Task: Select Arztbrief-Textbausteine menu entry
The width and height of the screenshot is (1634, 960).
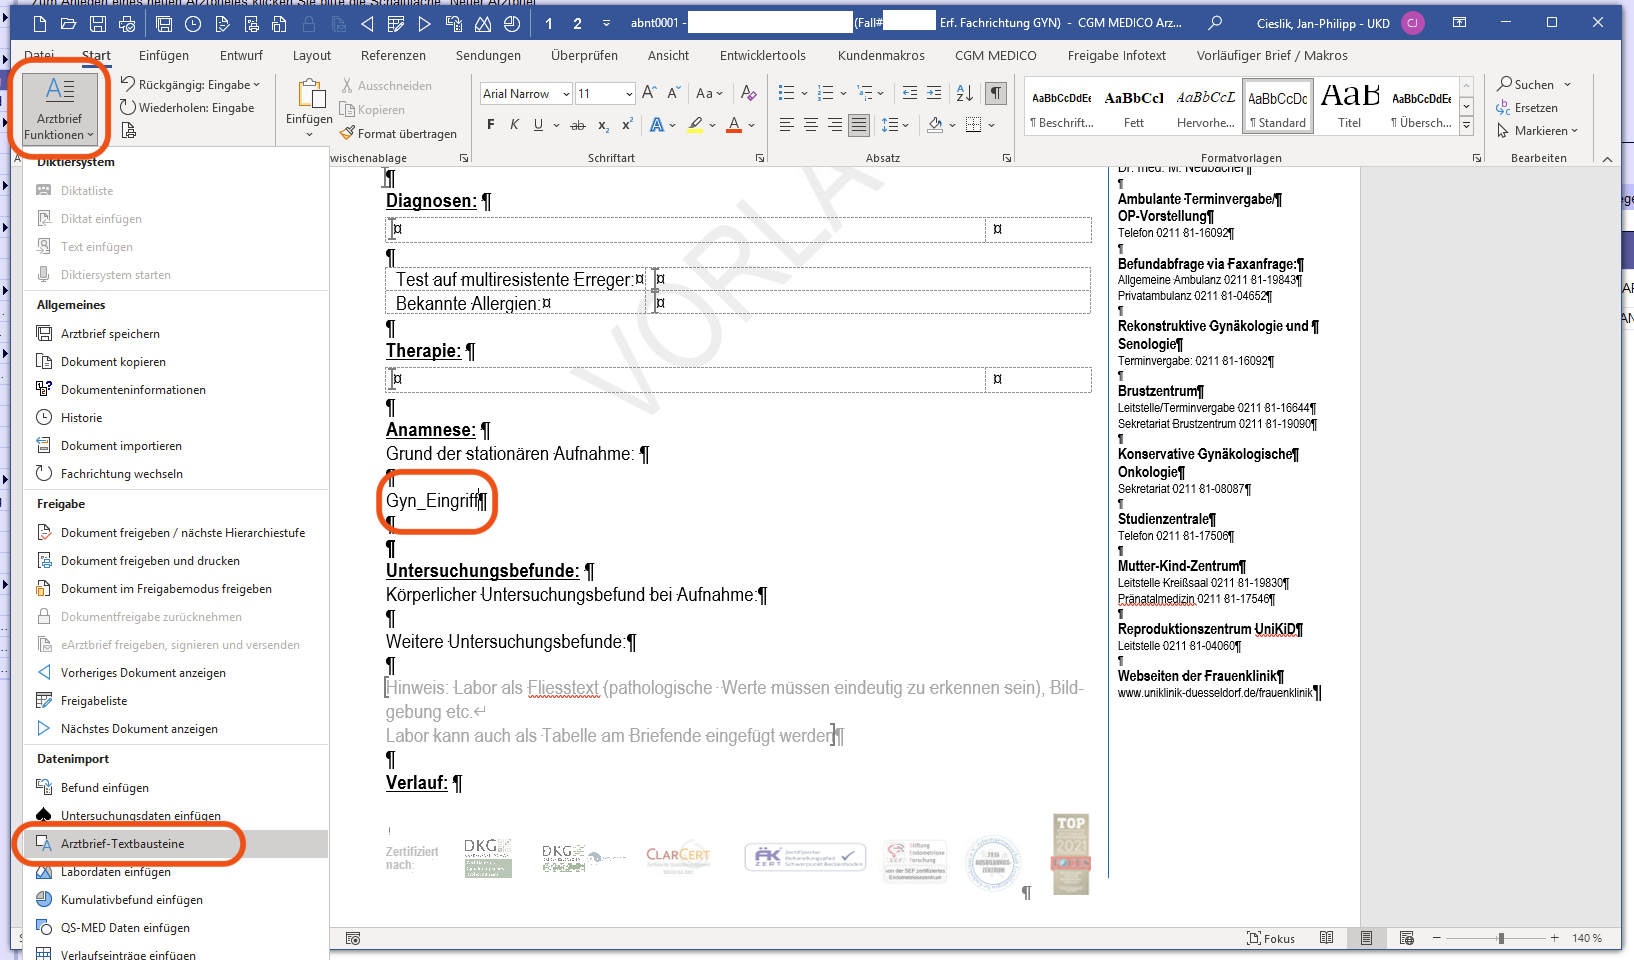Action: [122, 844]
